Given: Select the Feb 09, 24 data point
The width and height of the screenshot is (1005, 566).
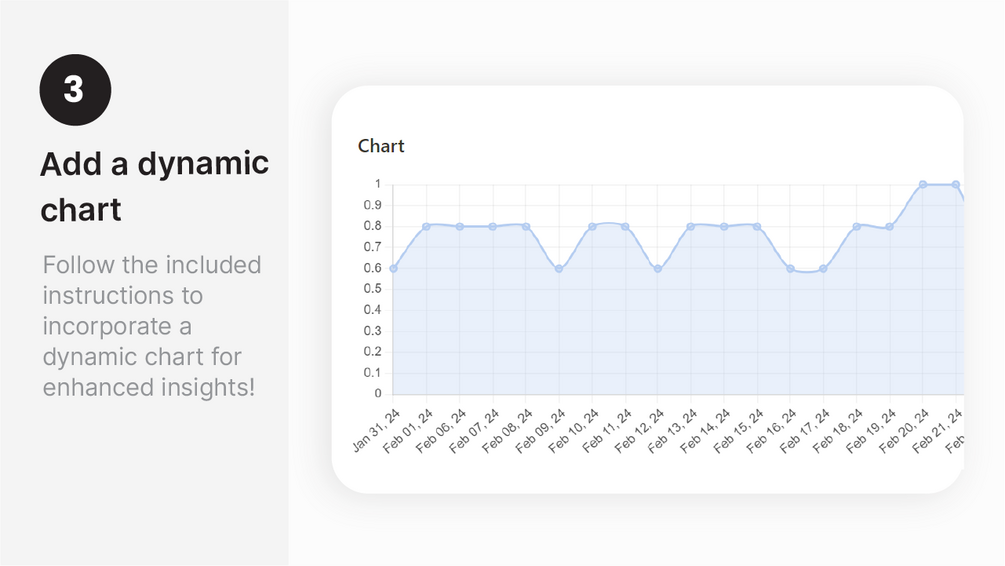Looking at the screenshot, I should coord(559,268).
